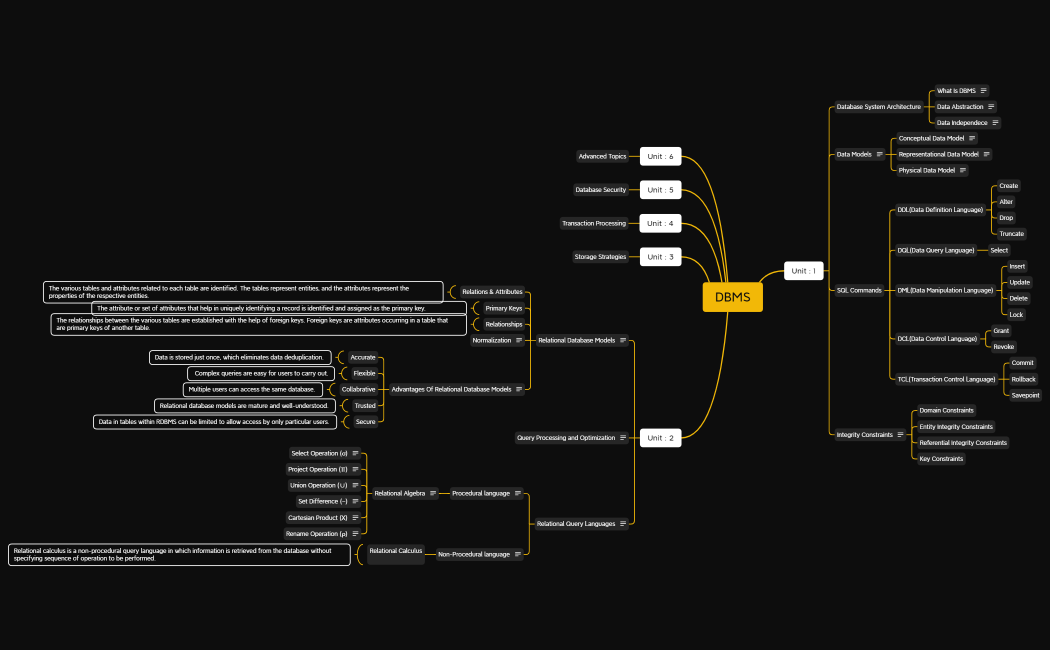Image resolution: width=1050 pixels, height=650 pixels.
Task: Open the notes icon on Data Abstraction node
Action: pyautogui.click(x=991, y=106)
